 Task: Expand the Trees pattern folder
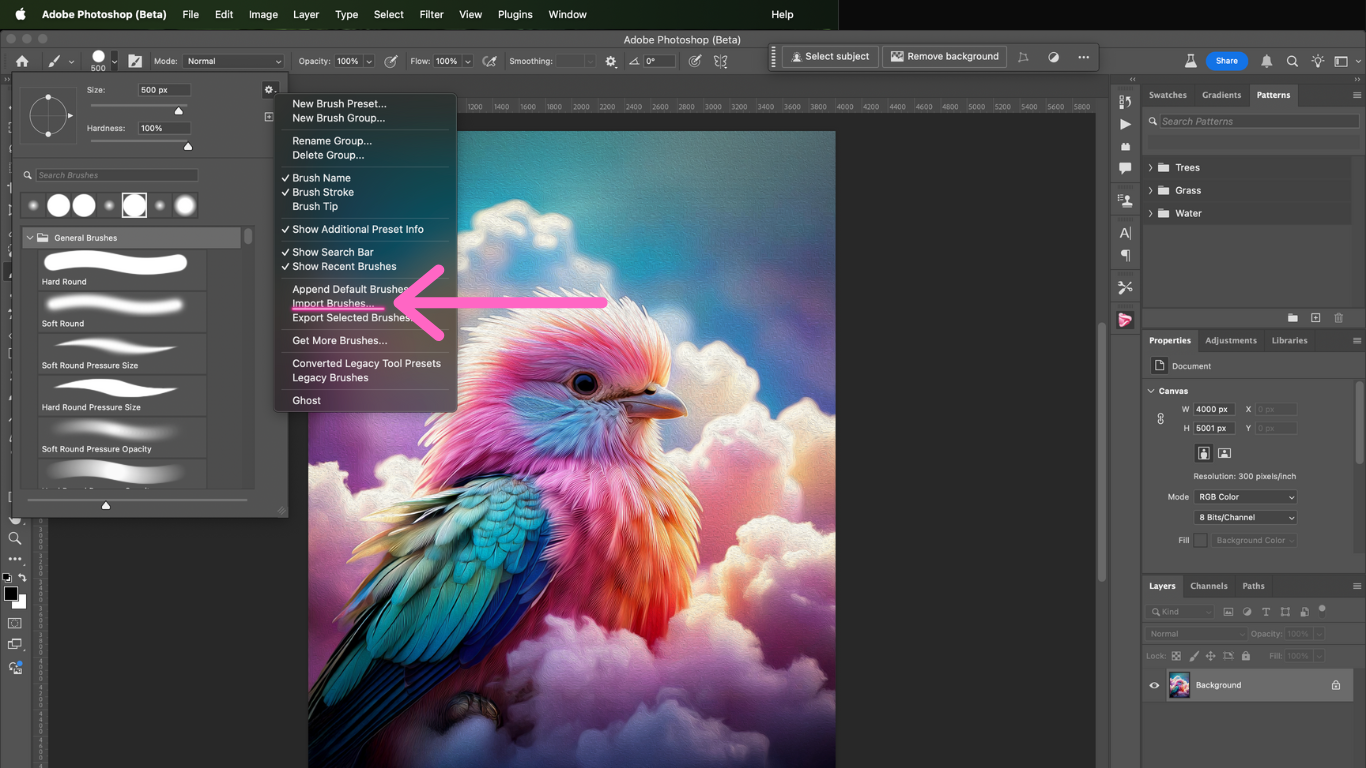click(1150, 168)
